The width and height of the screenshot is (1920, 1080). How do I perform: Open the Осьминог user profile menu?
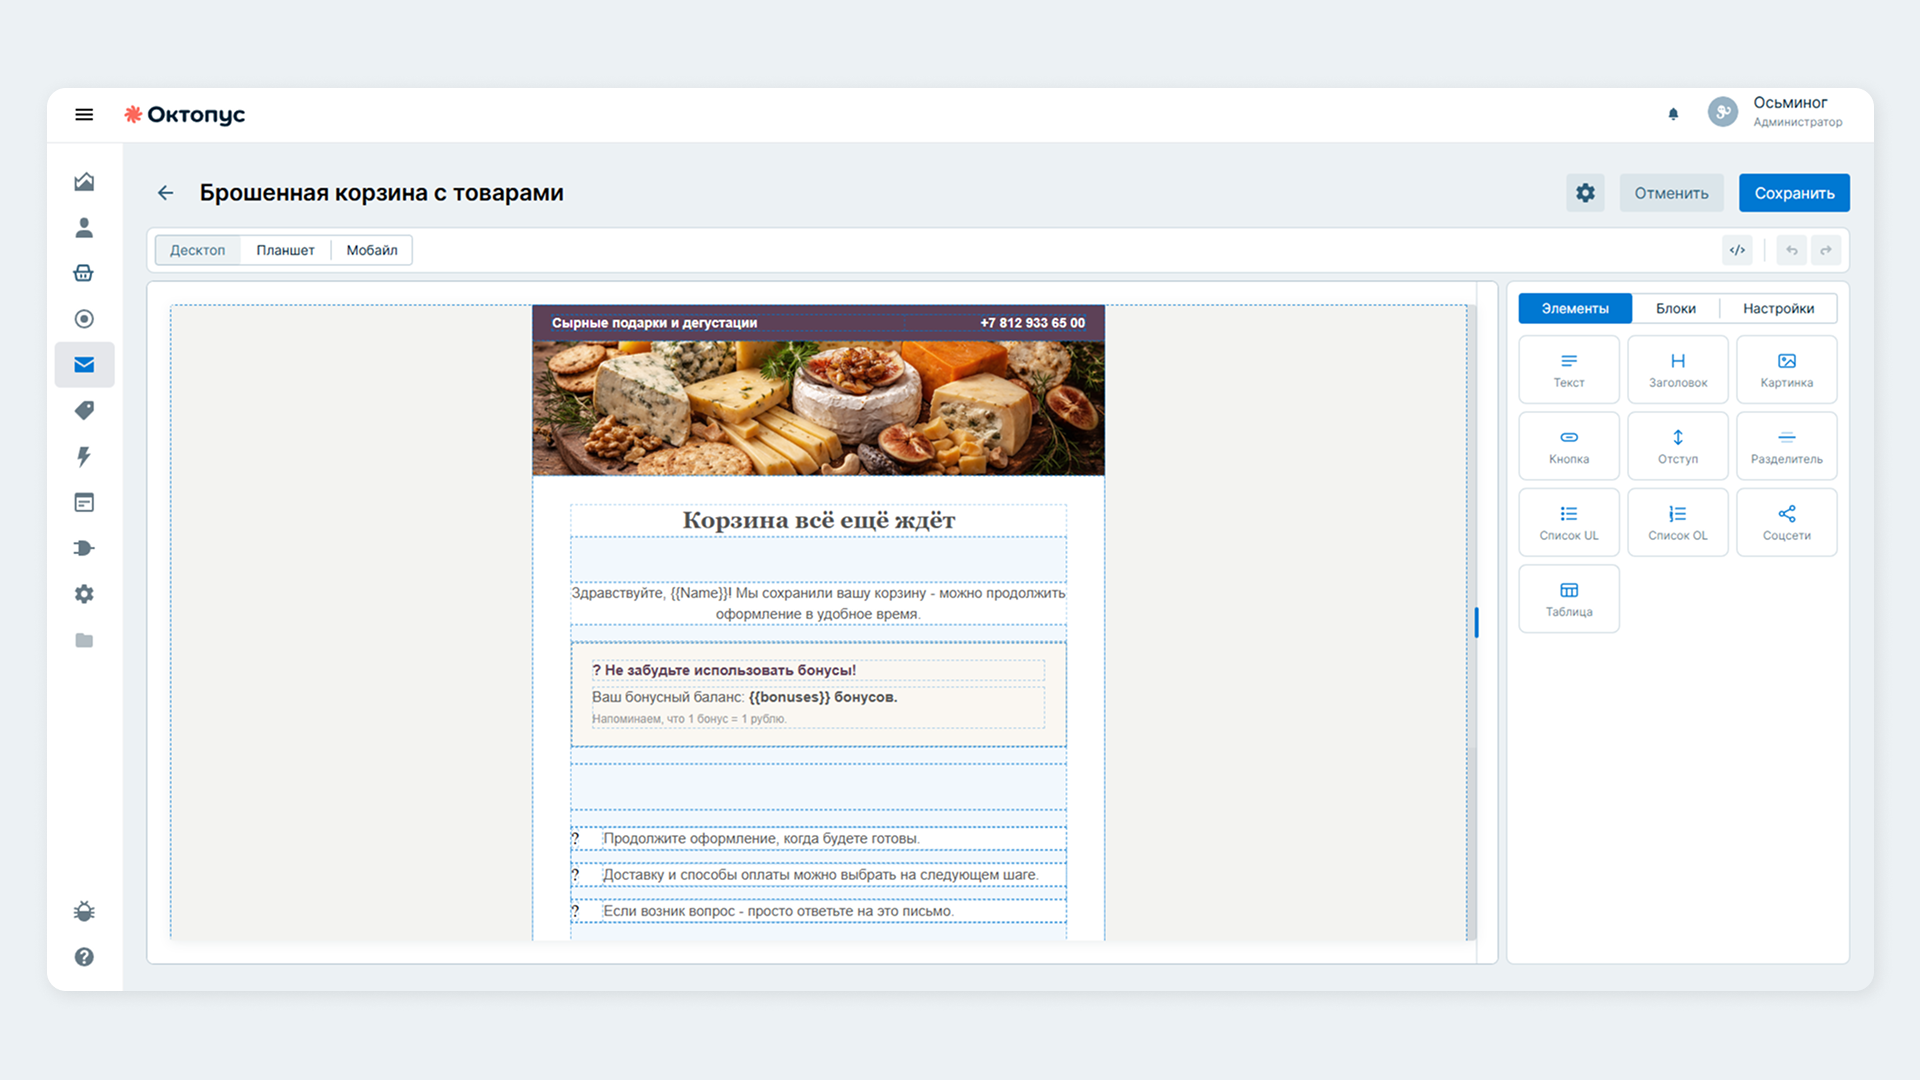click(x=1775, y=111)
